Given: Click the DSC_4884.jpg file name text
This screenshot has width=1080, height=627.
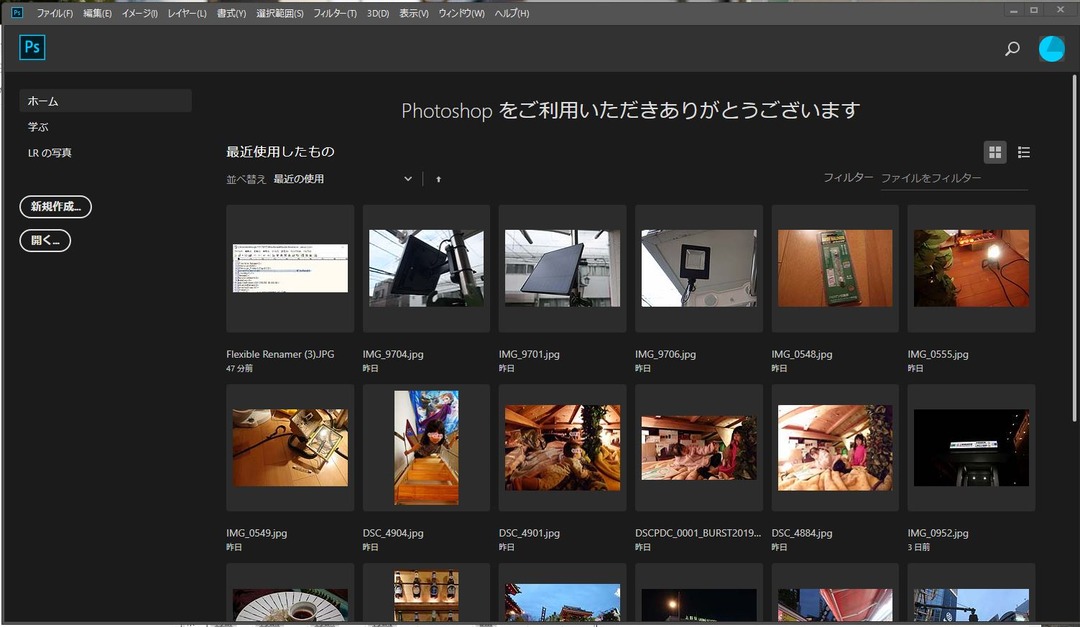Looking at the screenshot, I should pos(802,533).
